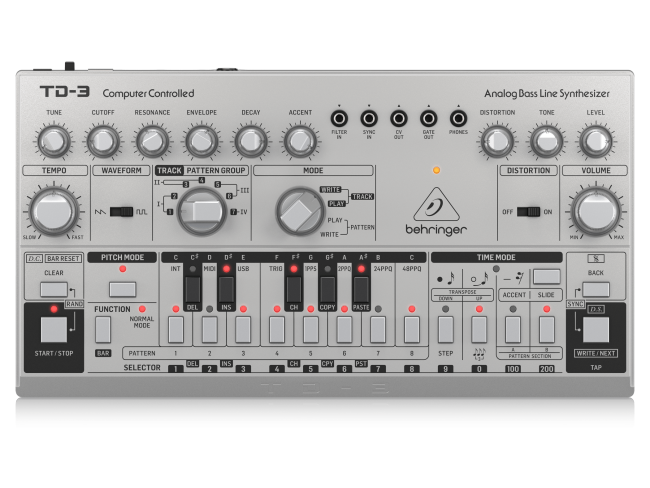Click the MODE rotary selector
The image size is (650, 488).
300,211
